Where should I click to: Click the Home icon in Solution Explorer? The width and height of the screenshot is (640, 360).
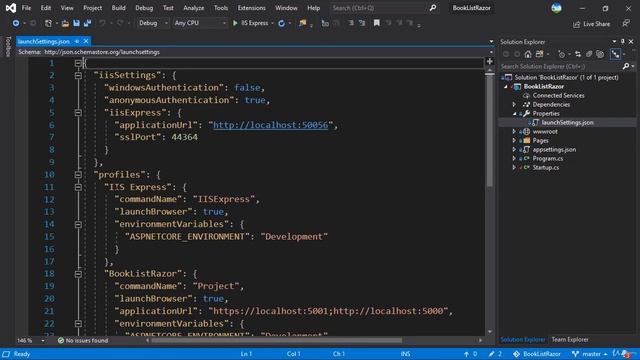[x=528, y=54]
